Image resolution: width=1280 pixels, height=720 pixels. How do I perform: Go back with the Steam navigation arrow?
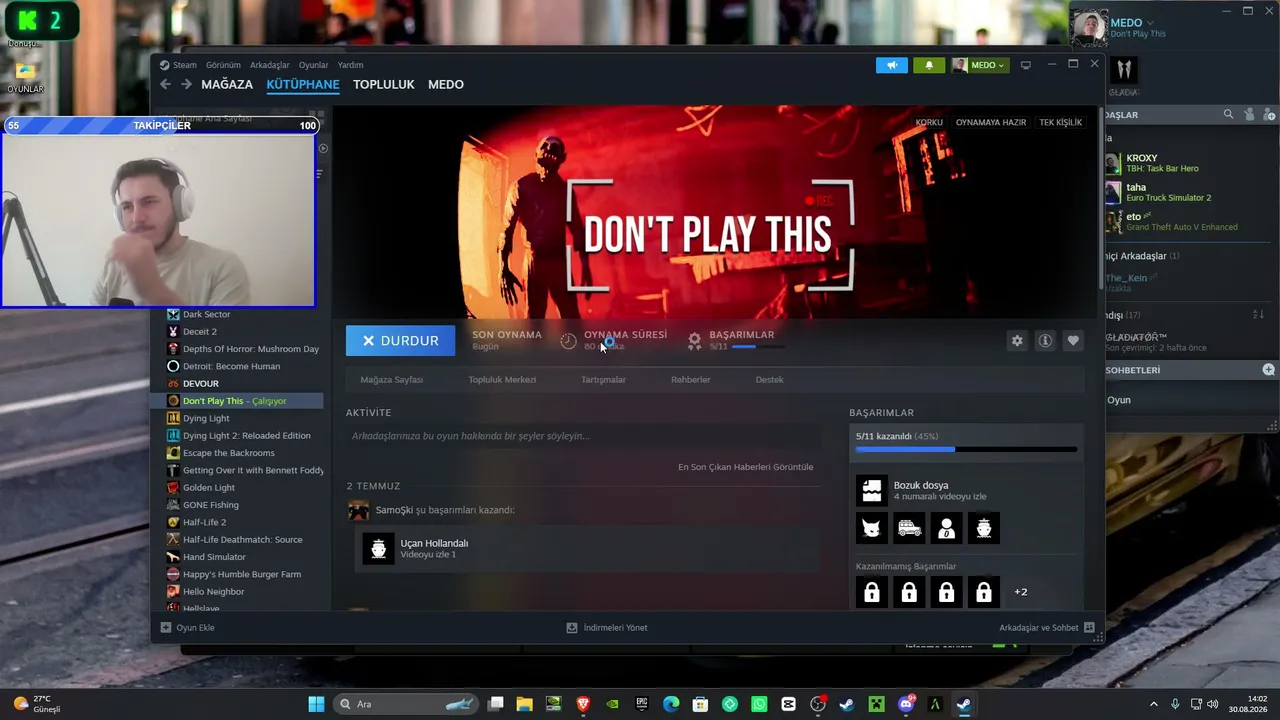pyautogui.click(x=166, y=85)
